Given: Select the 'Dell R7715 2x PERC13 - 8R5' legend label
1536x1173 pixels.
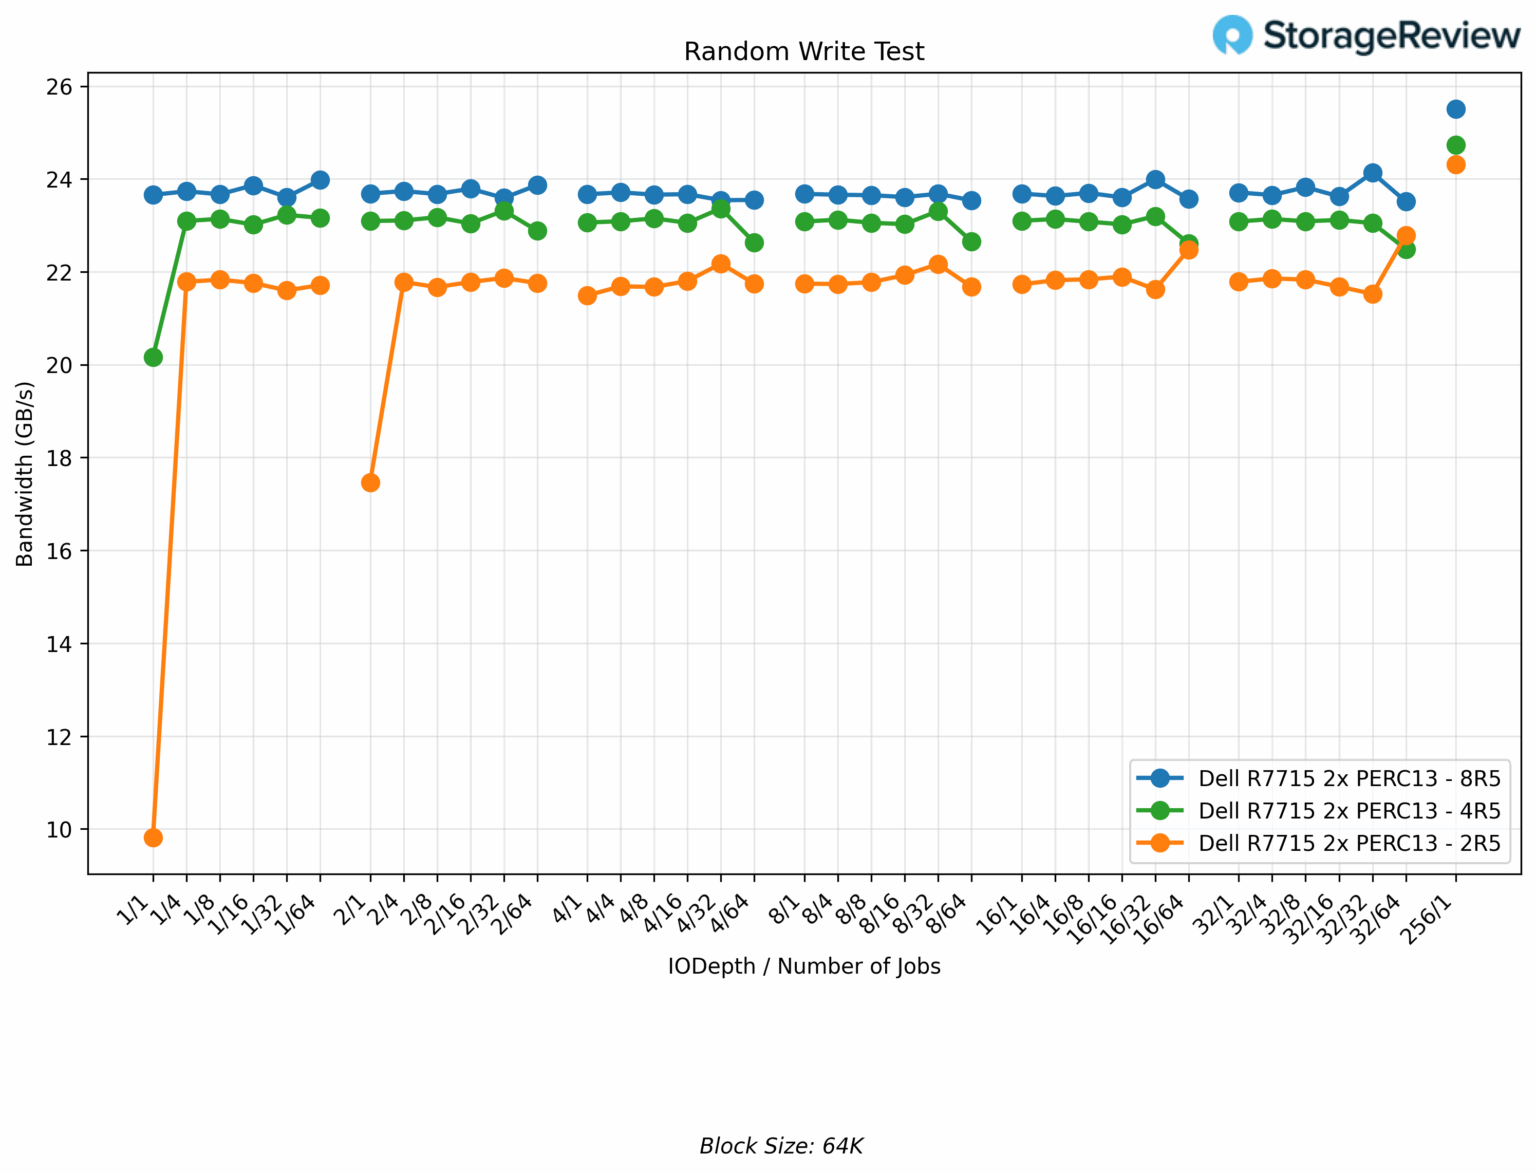Looking at the screenshot, I should pos(1349,778).
